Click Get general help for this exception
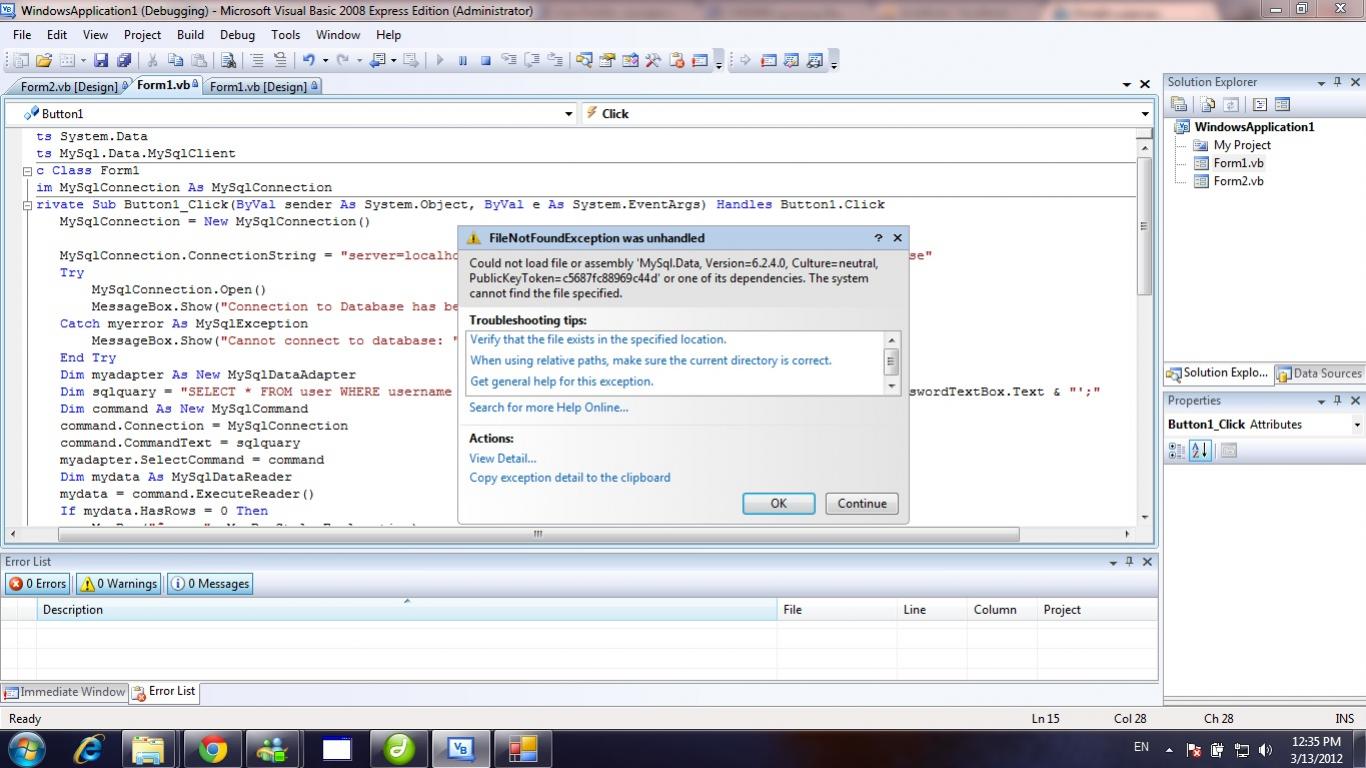This screenshot has height=768, width=1366. click(x=562, y=381)
